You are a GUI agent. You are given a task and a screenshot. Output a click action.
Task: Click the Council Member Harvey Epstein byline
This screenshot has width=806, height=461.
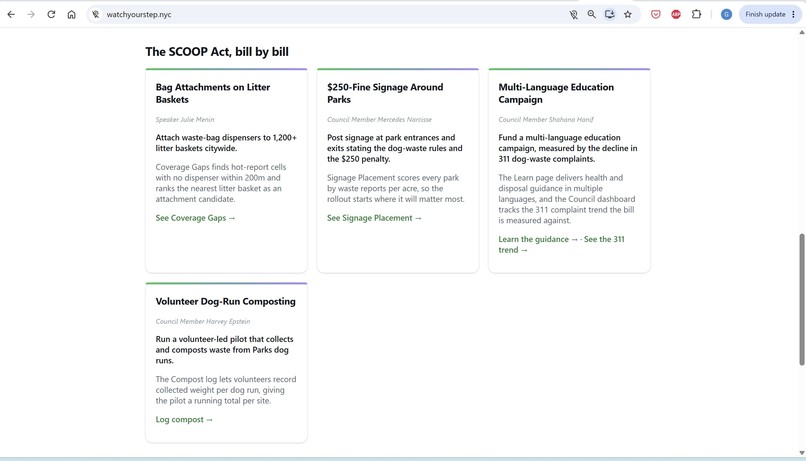(x=203, y=322)
